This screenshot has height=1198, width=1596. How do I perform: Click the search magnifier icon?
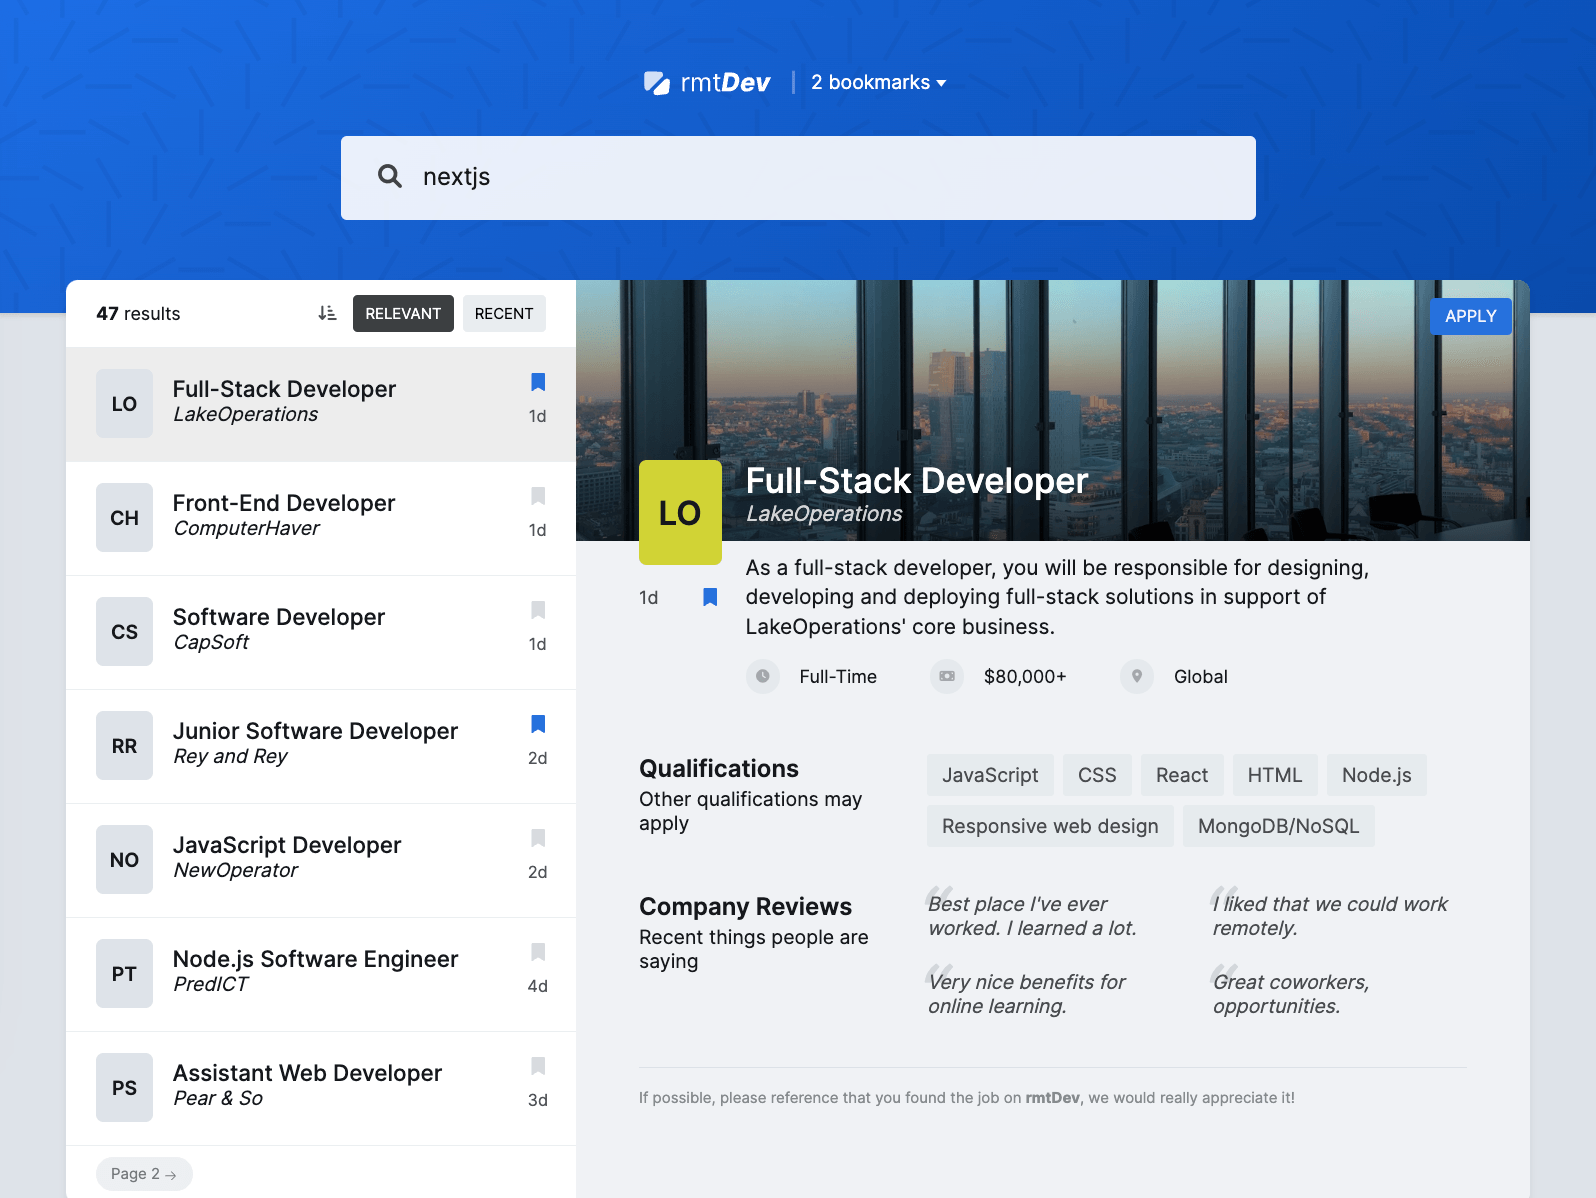[389, 177]
